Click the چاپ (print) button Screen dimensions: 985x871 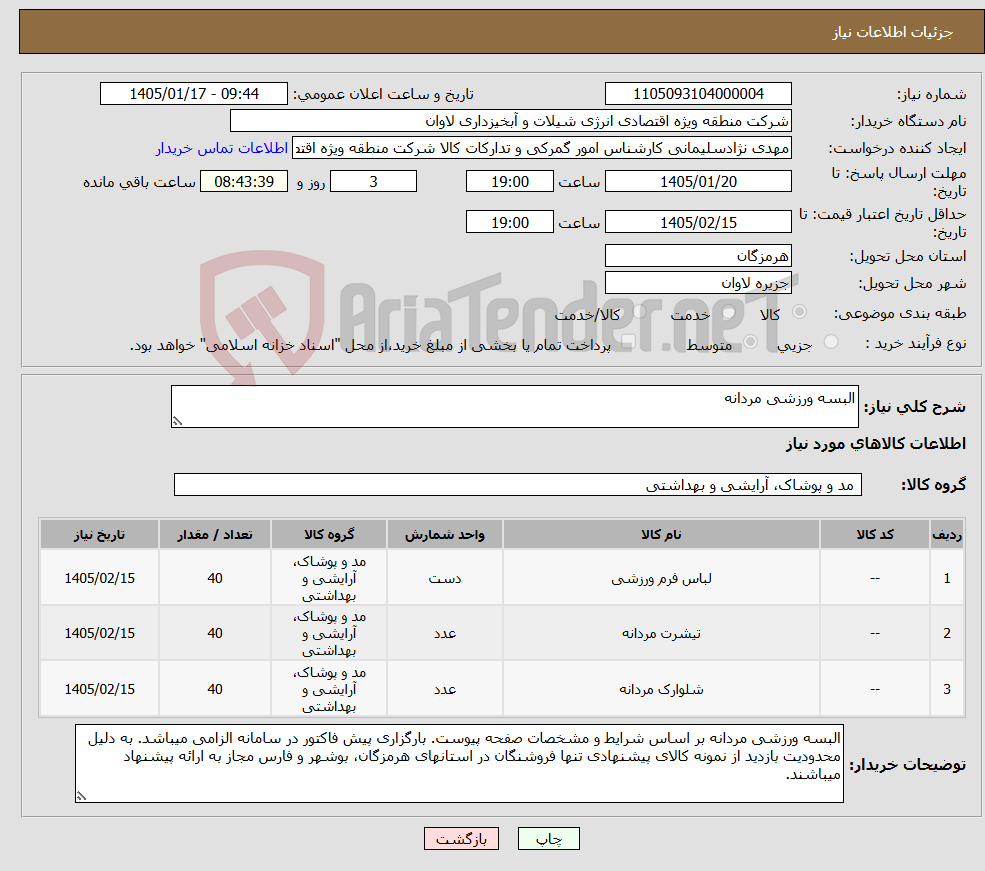(548, 839)
